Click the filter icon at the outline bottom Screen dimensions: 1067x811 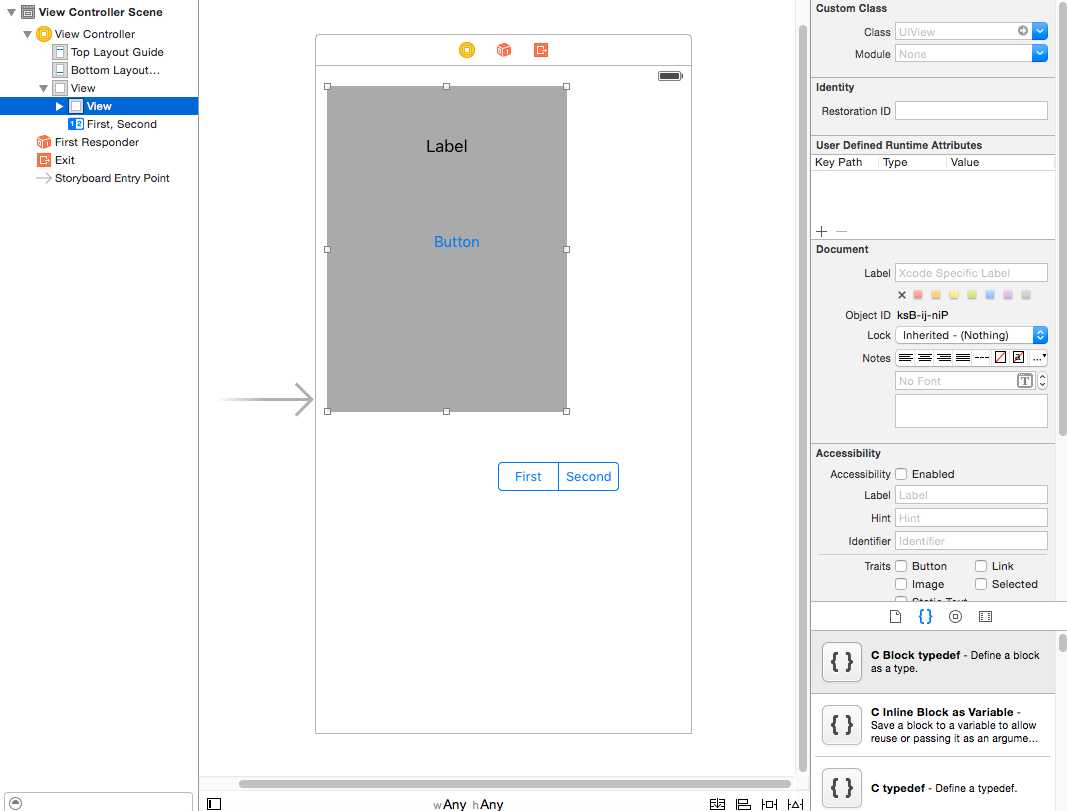[x=16, y=803]
